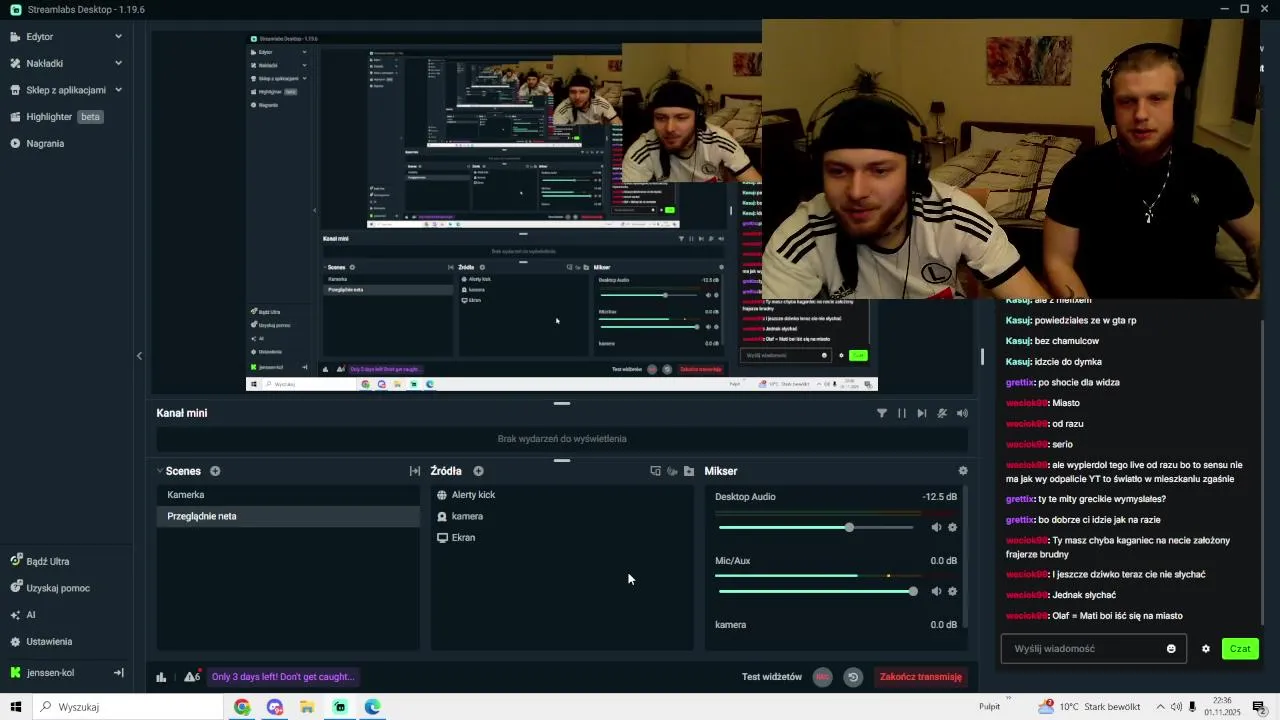The width and height of the screenshot is (1280, 720).
Task: Open Uzyskaj pomoc help
Action: (x=50, y=588)
